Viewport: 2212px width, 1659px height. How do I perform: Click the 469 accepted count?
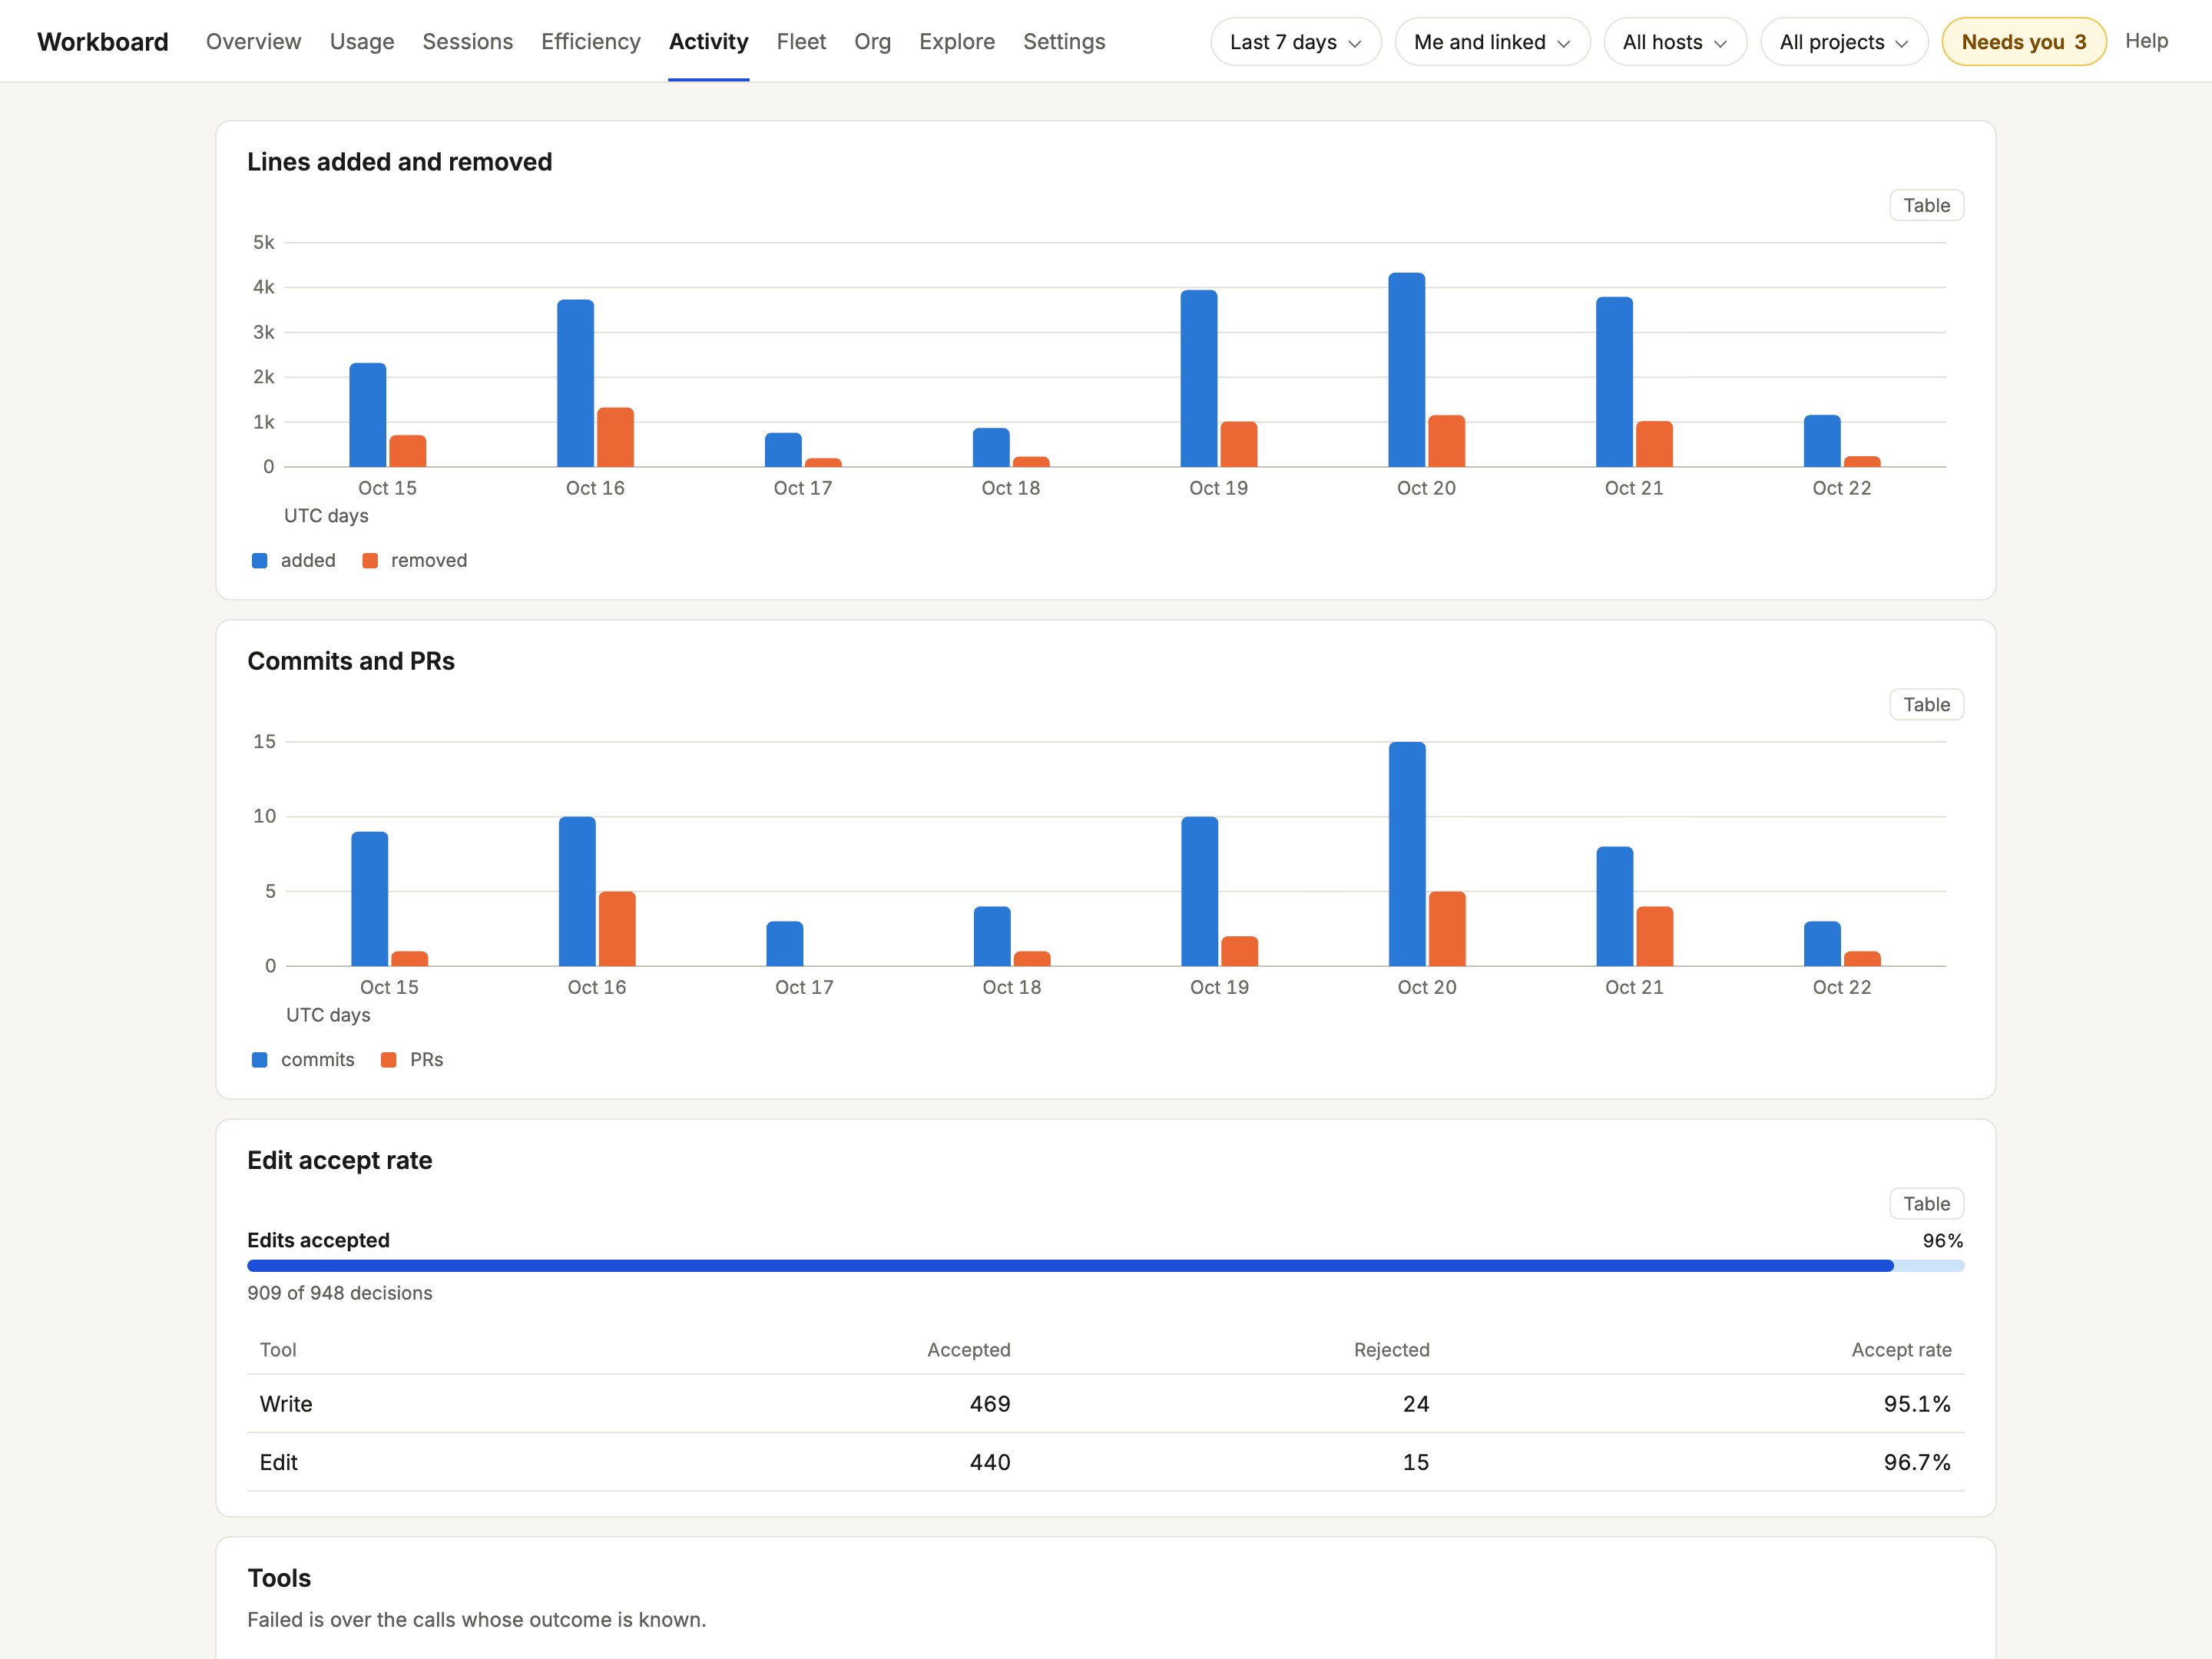point(990,1404)
